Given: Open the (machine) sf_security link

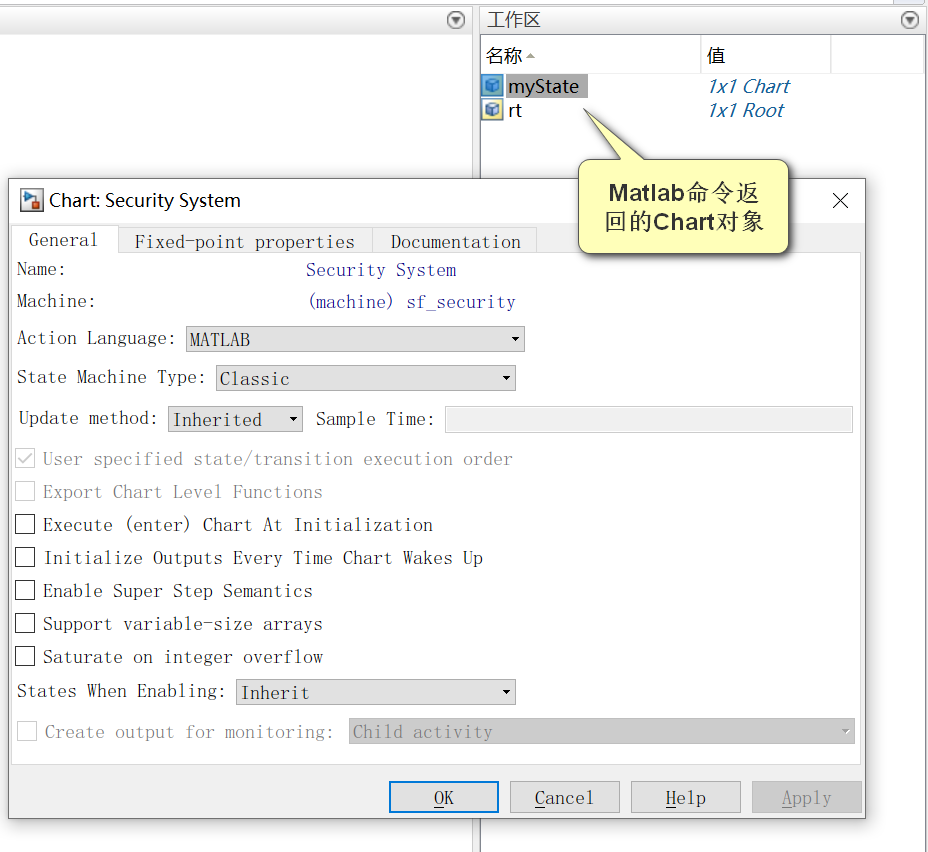Looking at the screenshot, I should pos(411,302).
